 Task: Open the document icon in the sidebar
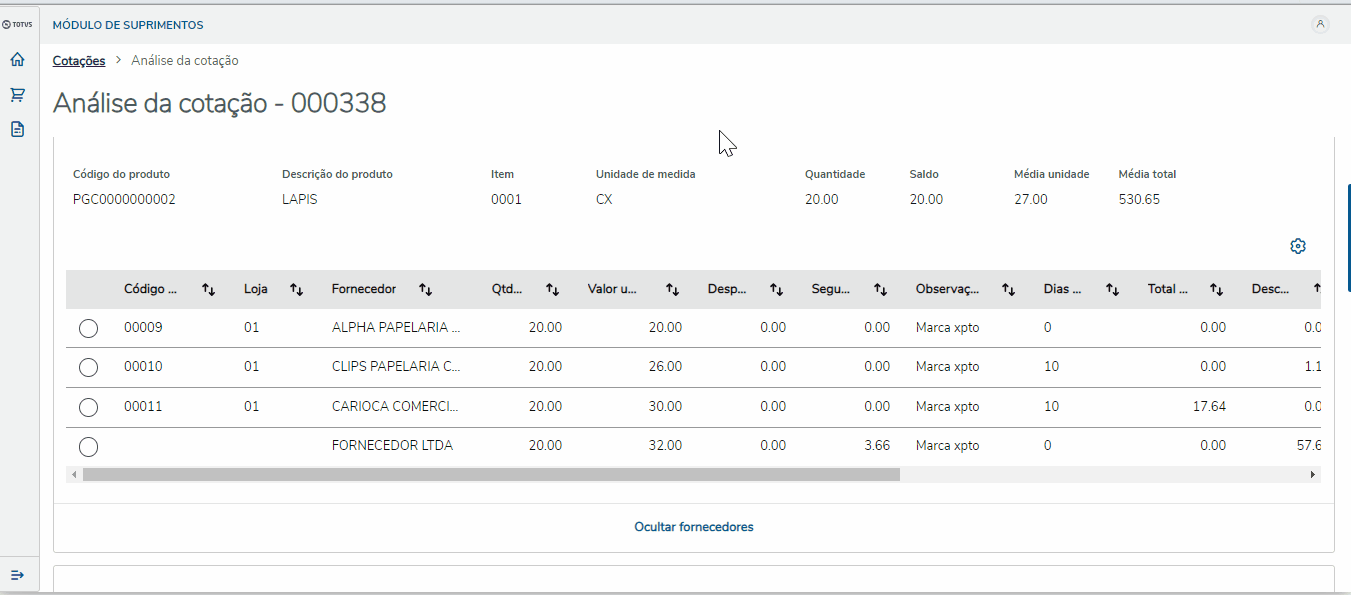[x=17, y=129]
